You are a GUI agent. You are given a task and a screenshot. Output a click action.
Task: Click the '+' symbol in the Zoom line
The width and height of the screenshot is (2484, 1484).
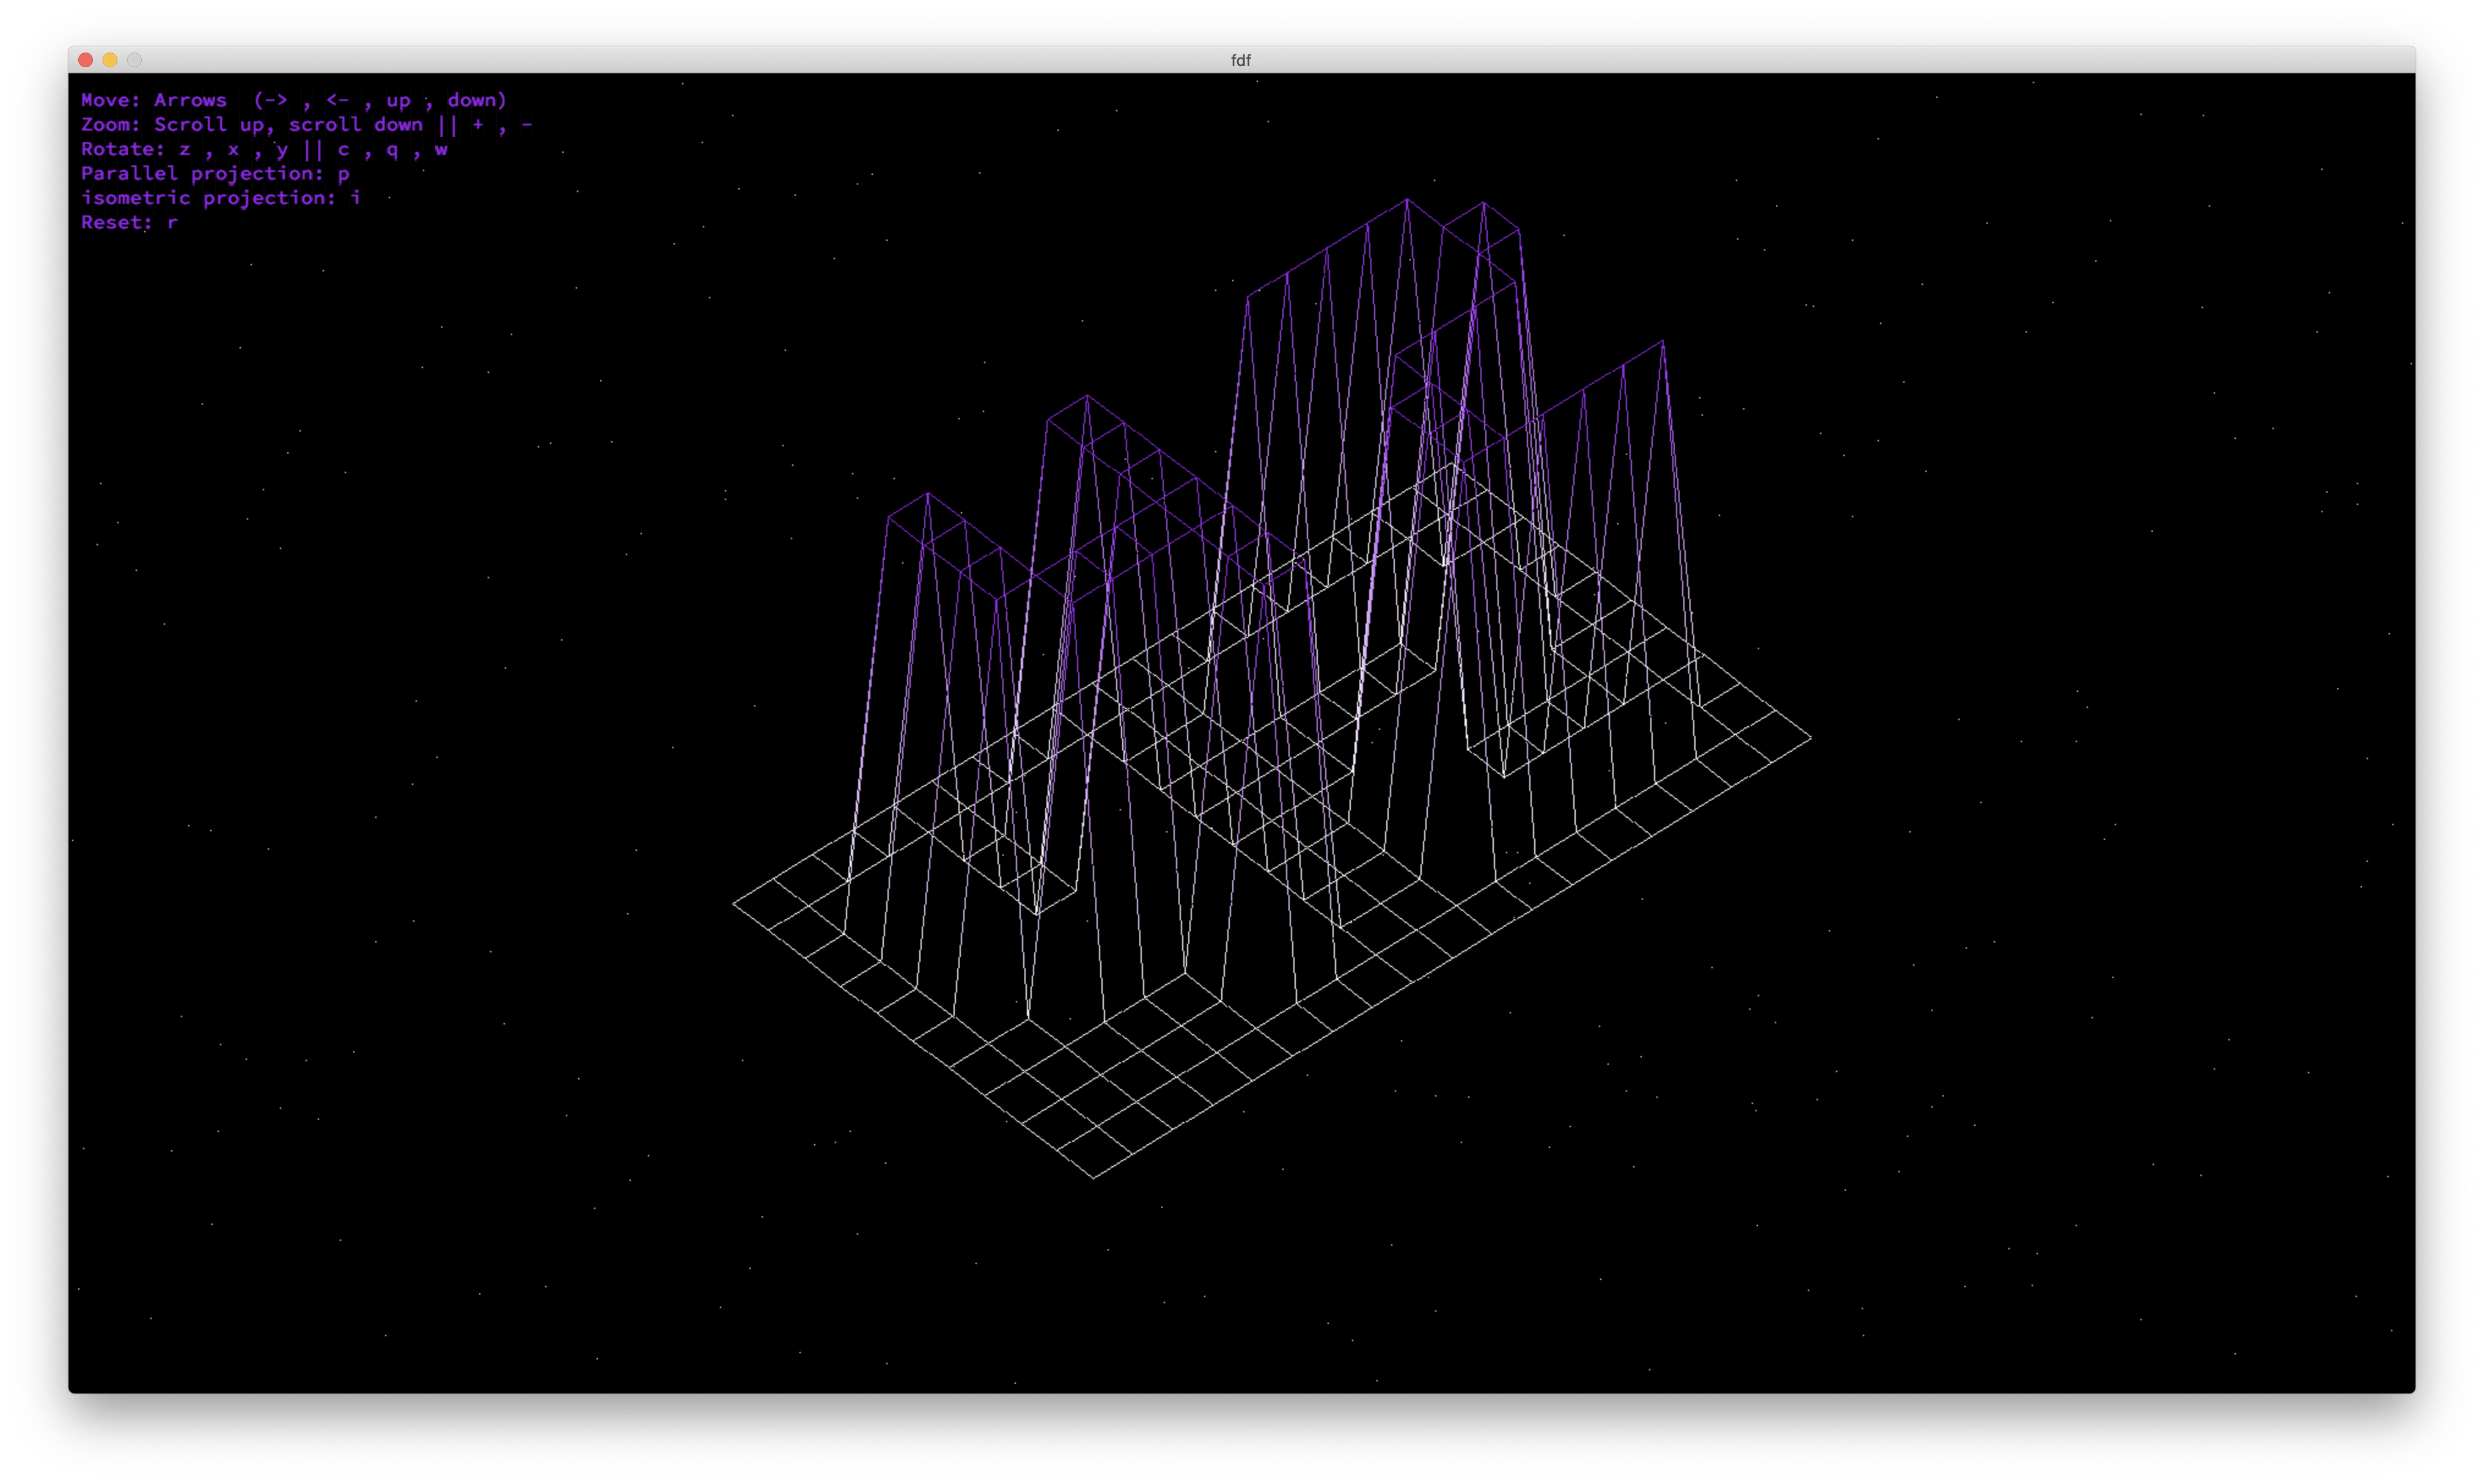click(x=478, y=125)
